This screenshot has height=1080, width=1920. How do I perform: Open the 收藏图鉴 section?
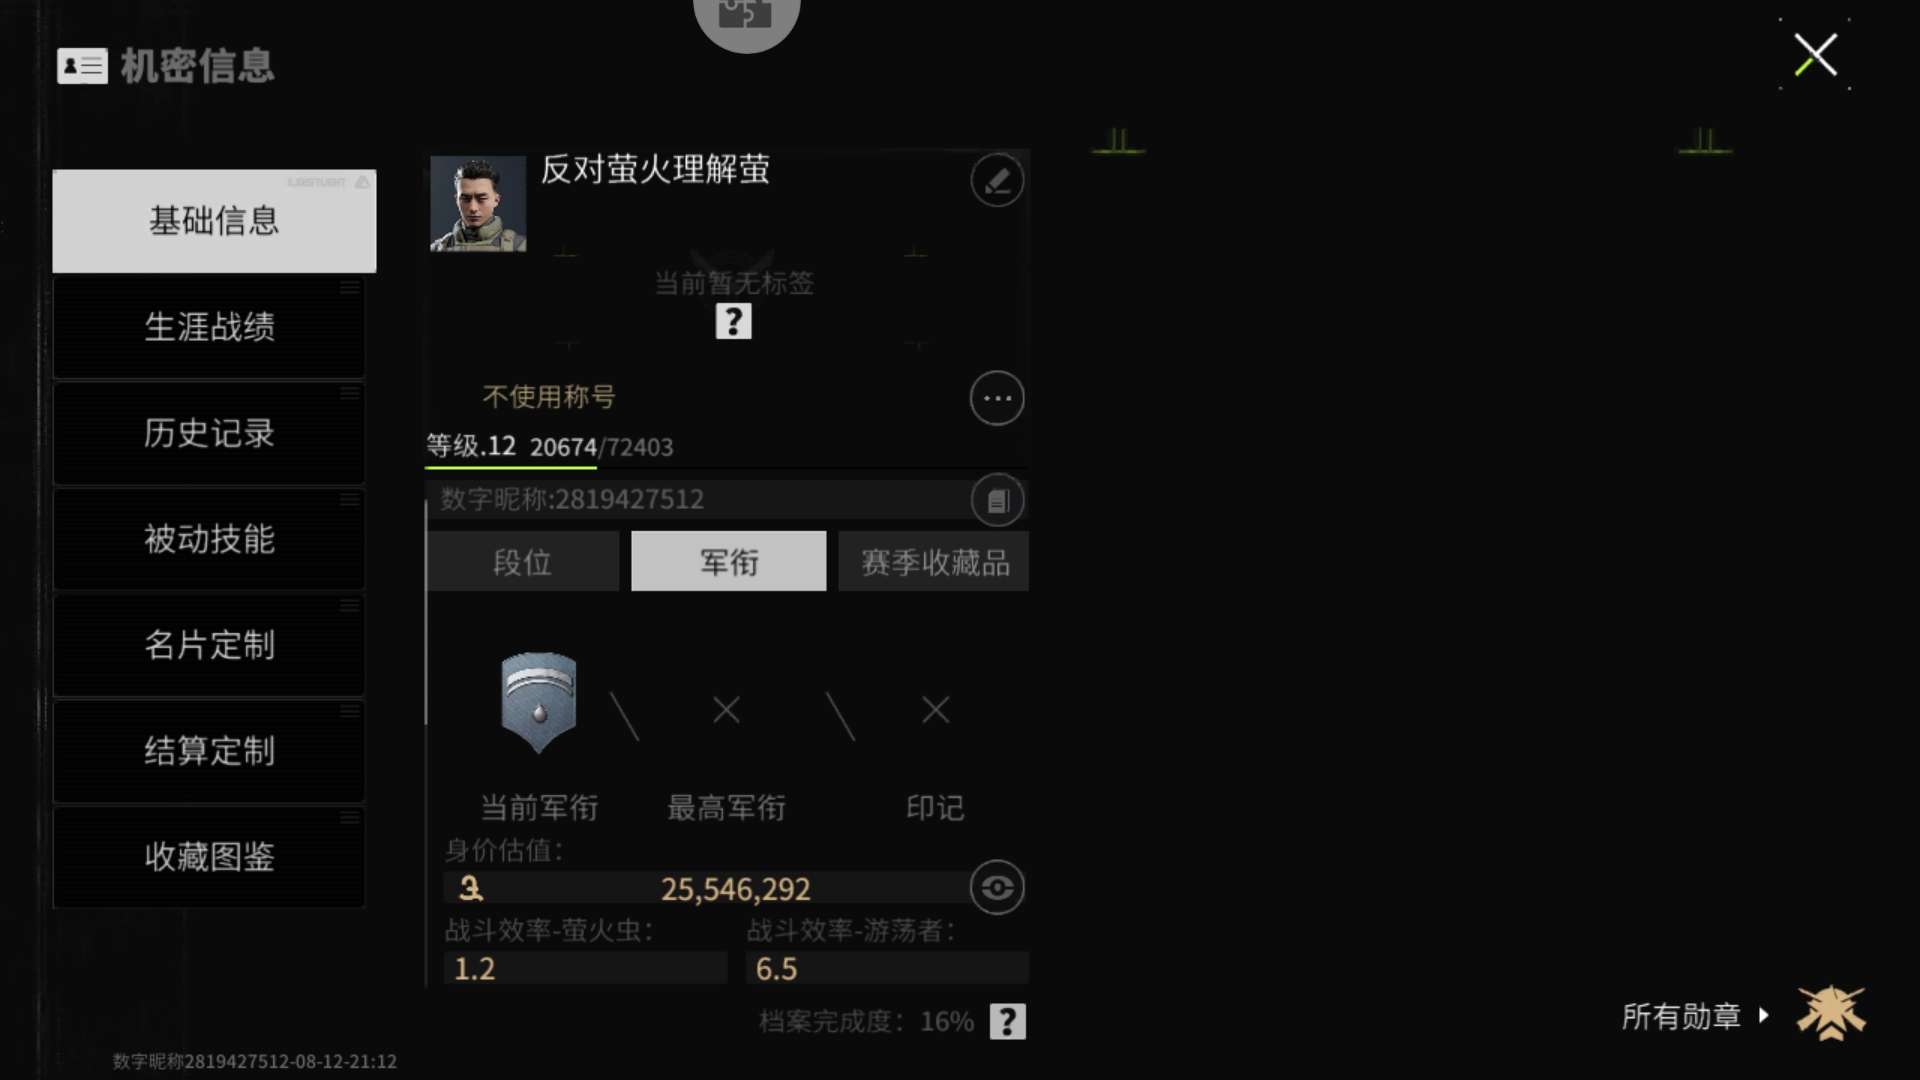(x=209, y=857)
